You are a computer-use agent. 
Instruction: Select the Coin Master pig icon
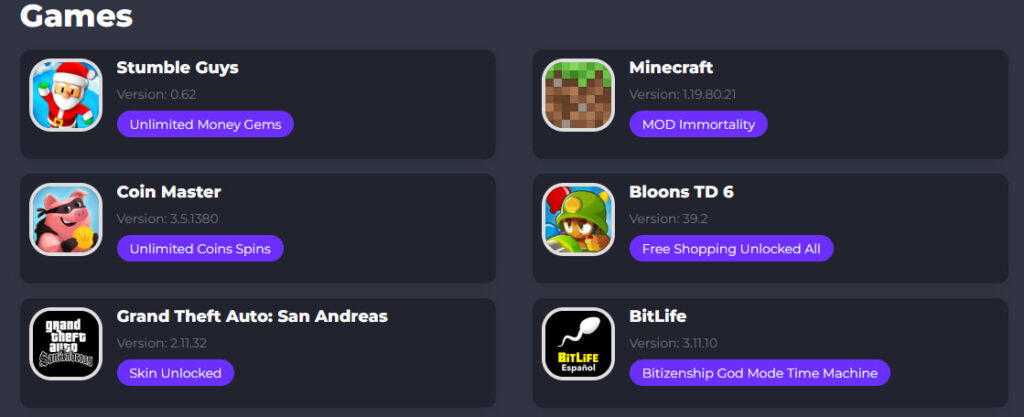pos(66,219)
